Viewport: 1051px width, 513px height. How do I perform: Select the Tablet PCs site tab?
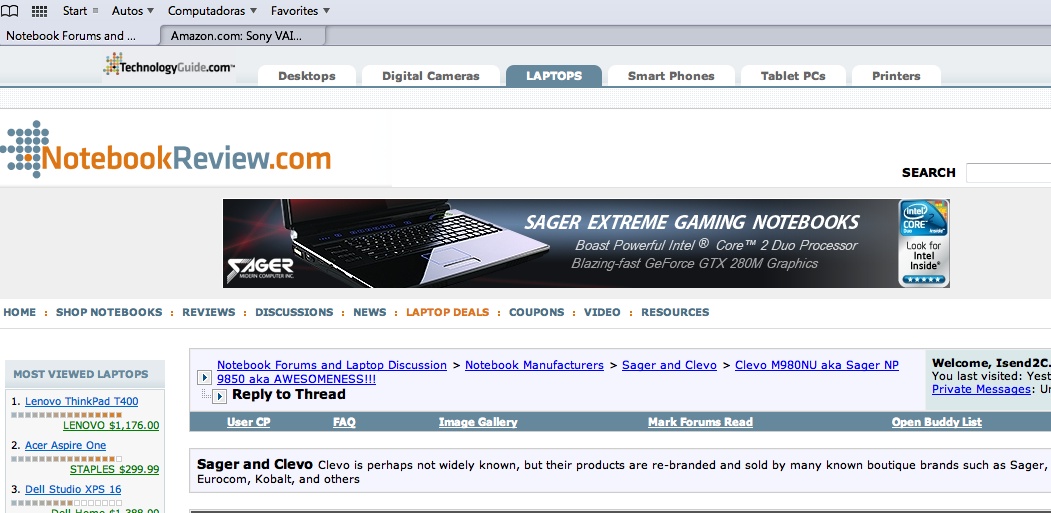(x=793, y=76)
